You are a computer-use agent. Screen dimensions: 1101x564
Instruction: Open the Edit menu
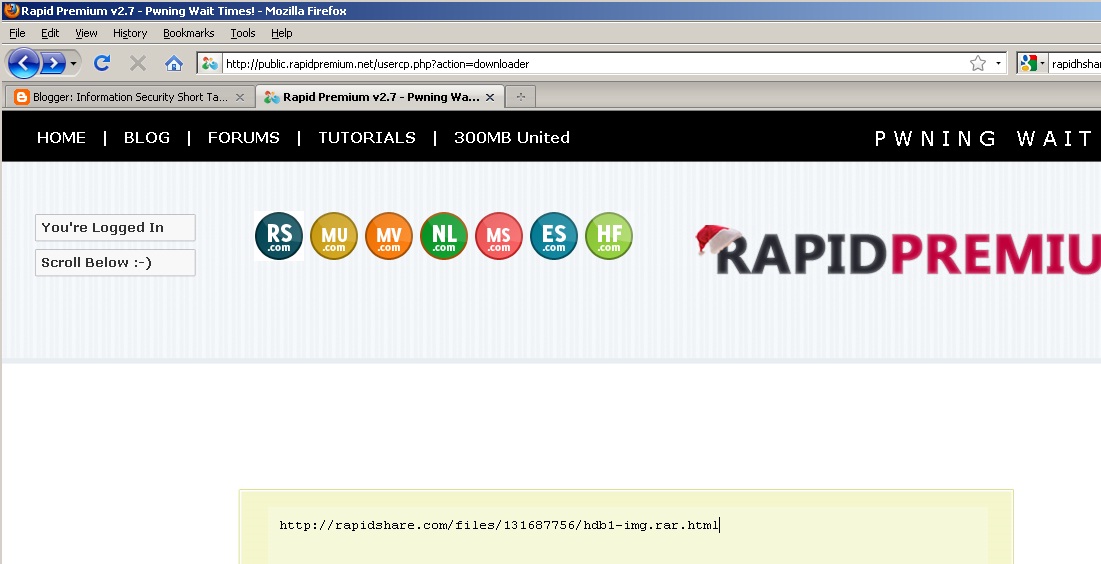(x=50, y=33)
